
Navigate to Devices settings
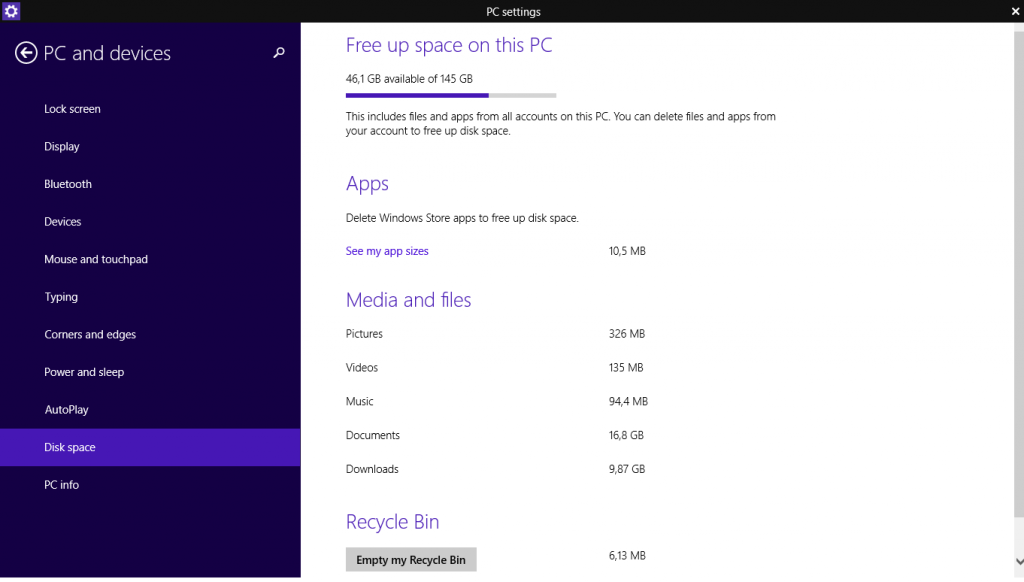tap(62, 221)
